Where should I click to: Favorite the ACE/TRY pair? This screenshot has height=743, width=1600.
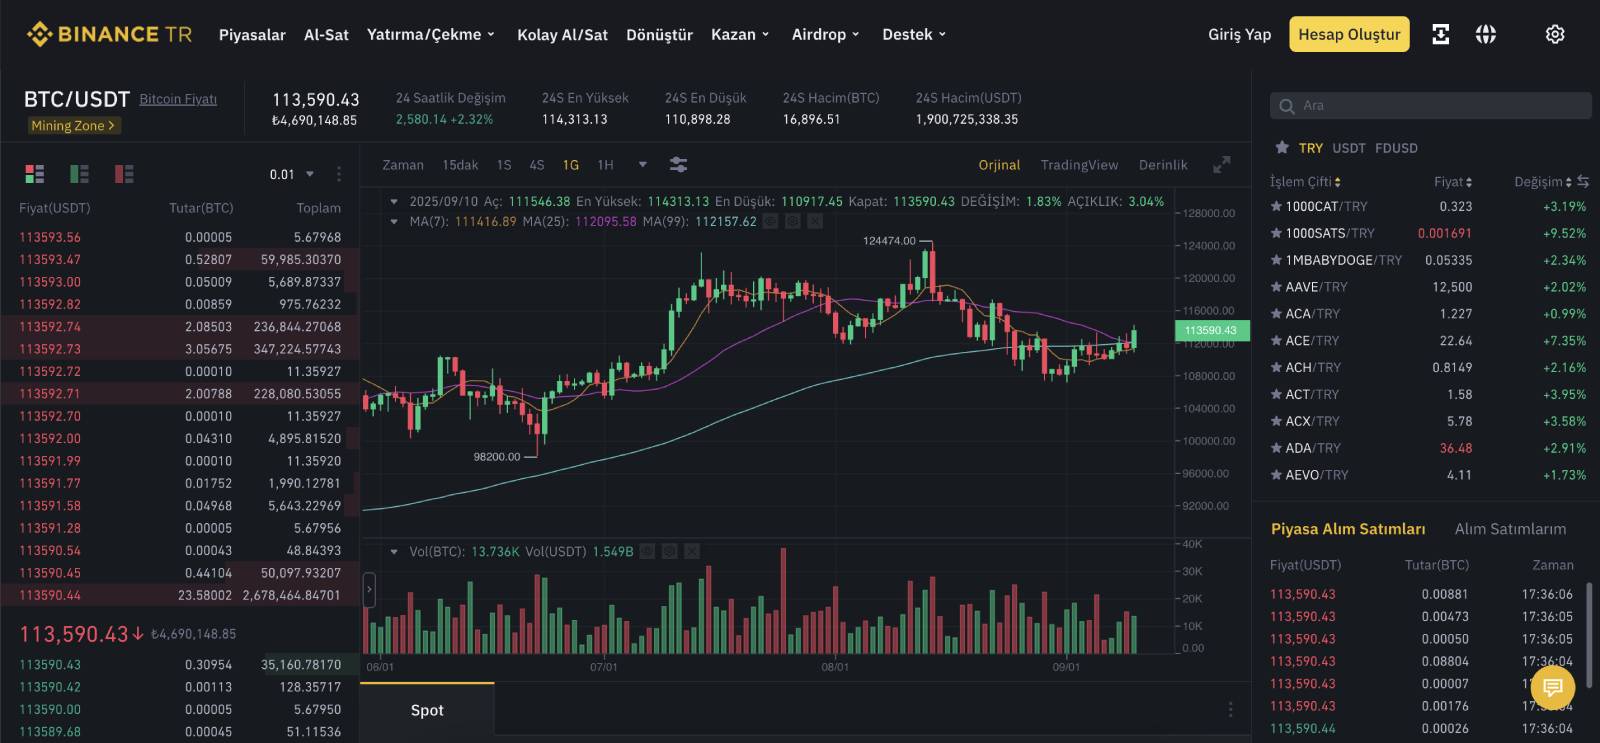[1276, 341]
